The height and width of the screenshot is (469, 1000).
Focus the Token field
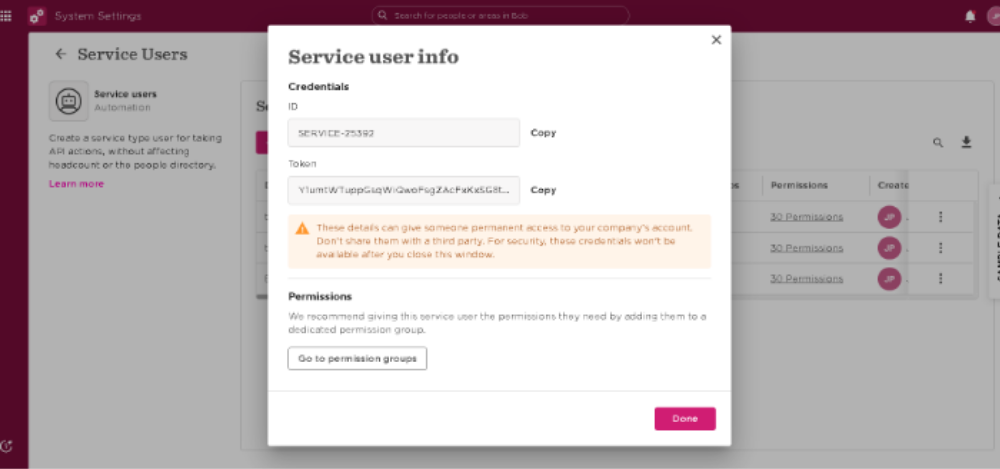(x=404, y=190)
